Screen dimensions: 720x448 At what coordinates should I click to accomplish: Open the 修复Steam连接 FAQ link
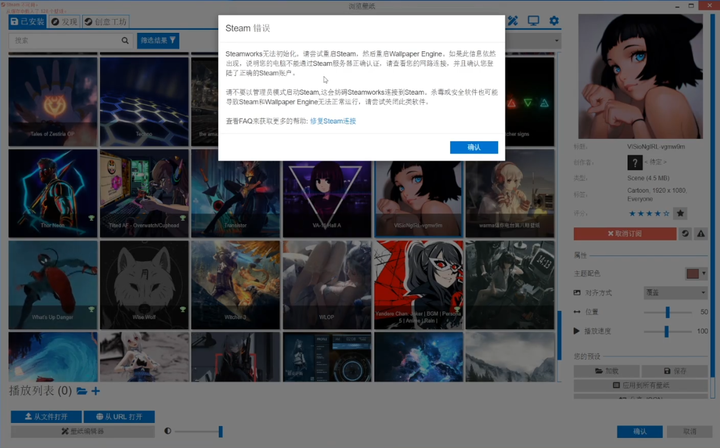click(333, 121)
